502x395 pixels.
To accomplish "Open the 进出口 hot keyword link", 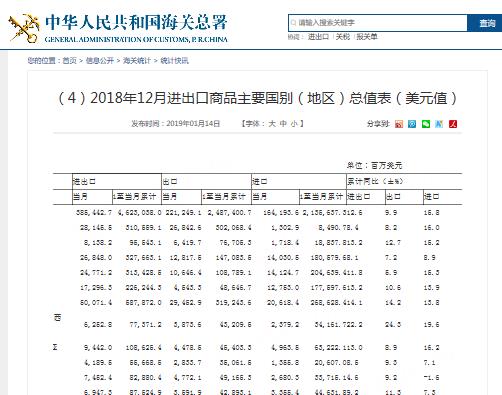I will pyautogui.click(x=318, y=37).
